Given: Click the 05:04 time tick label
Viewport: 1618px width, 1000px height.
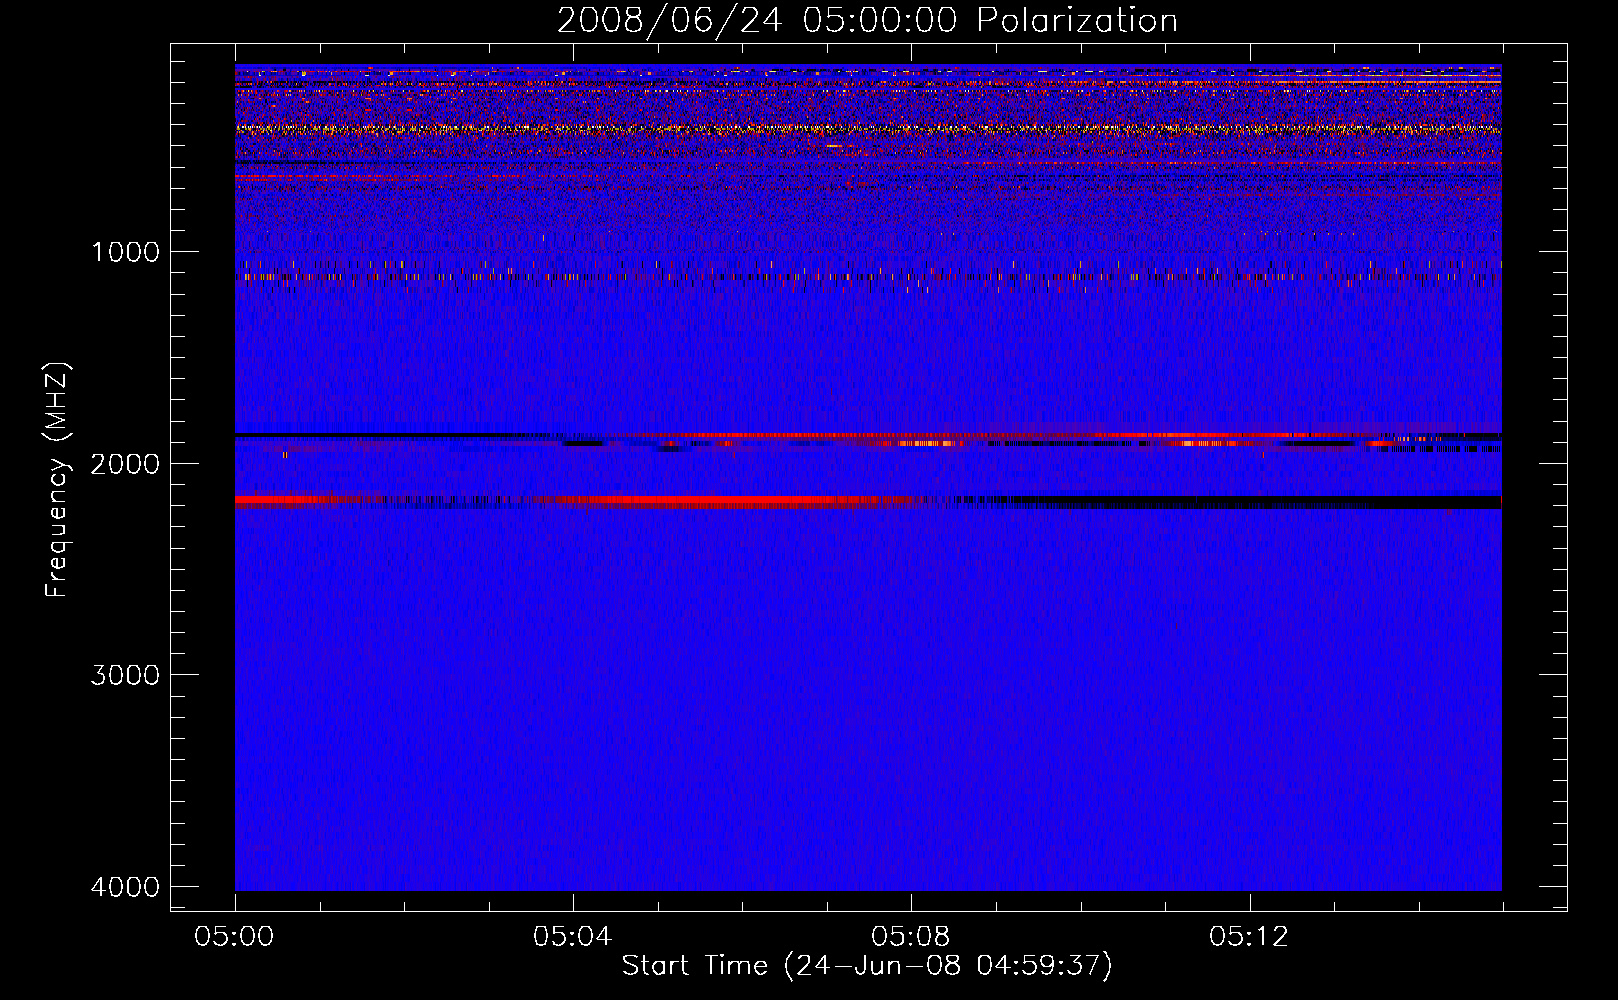Looking at the screenshot, I should (573, 937).
